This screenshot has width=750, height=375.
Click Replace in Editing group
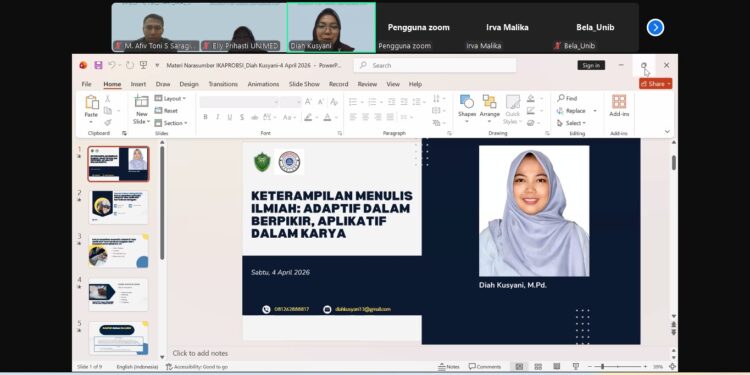coord(571,110)
